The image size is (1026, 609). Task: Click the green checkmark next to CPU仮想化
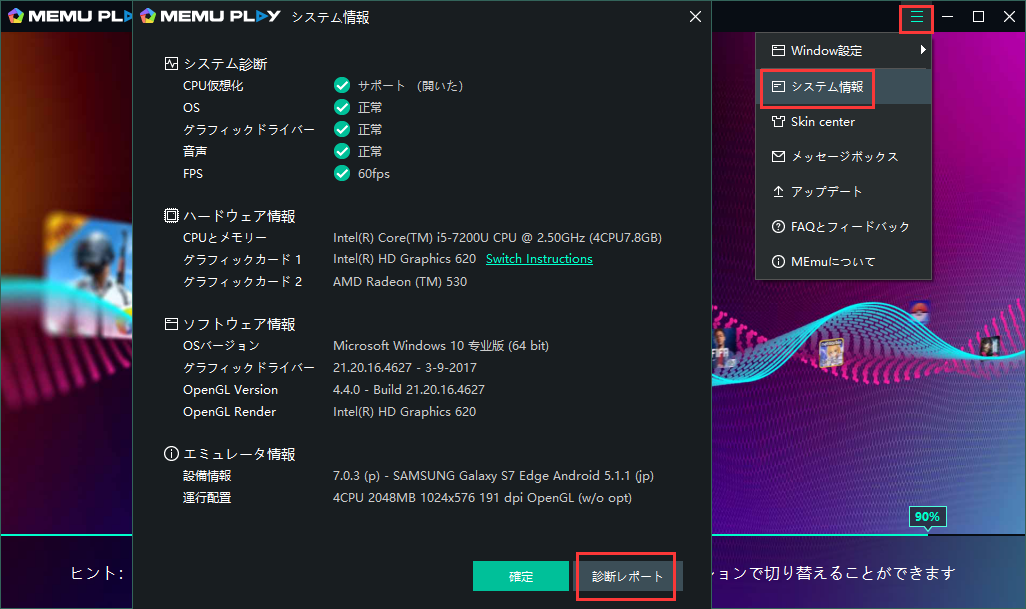(342, 86)
